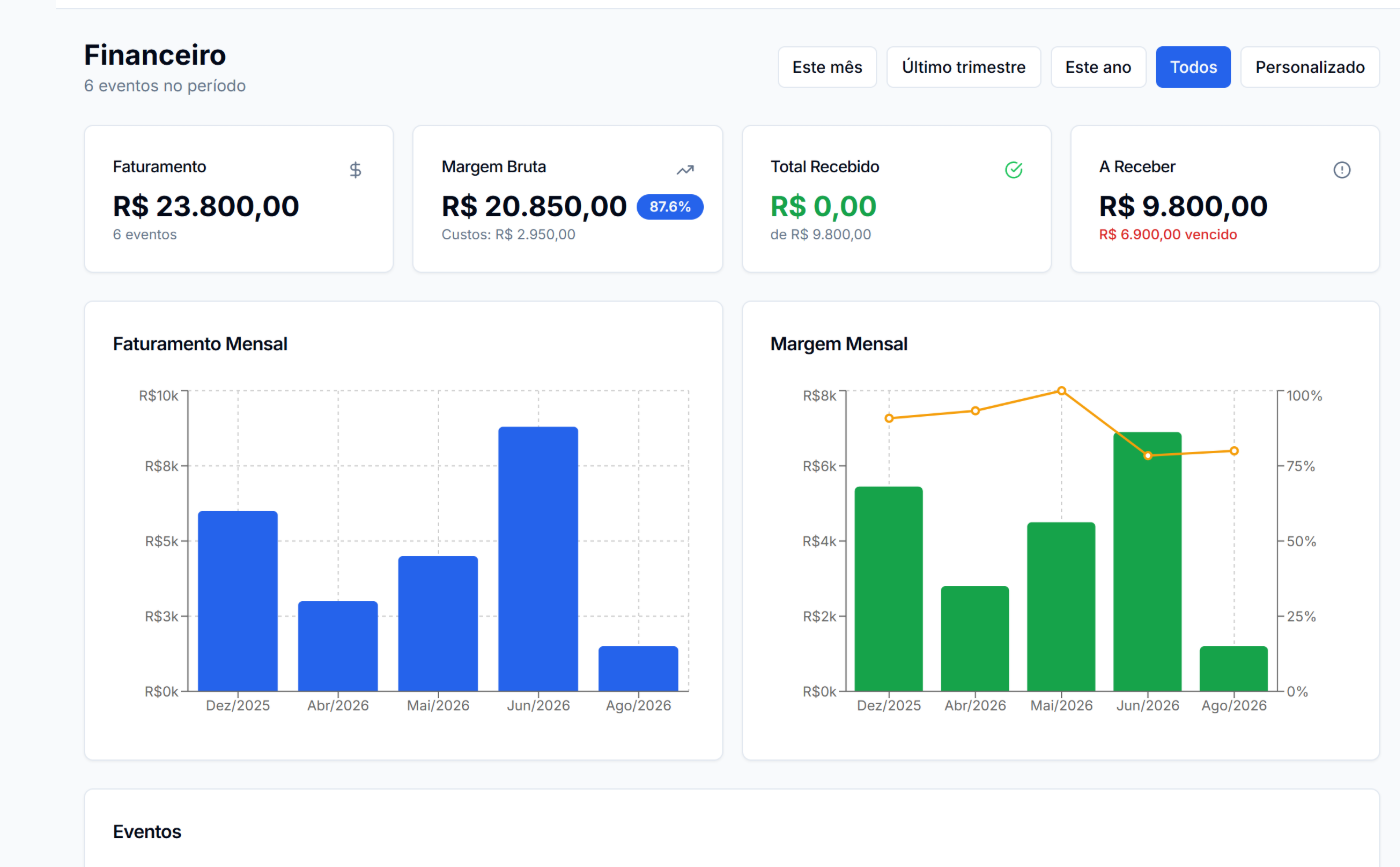The height and width of the screenshot is (867, 1400).
Task: Click green check circle icon on Total Recebido
Action: click(1013, 170)
